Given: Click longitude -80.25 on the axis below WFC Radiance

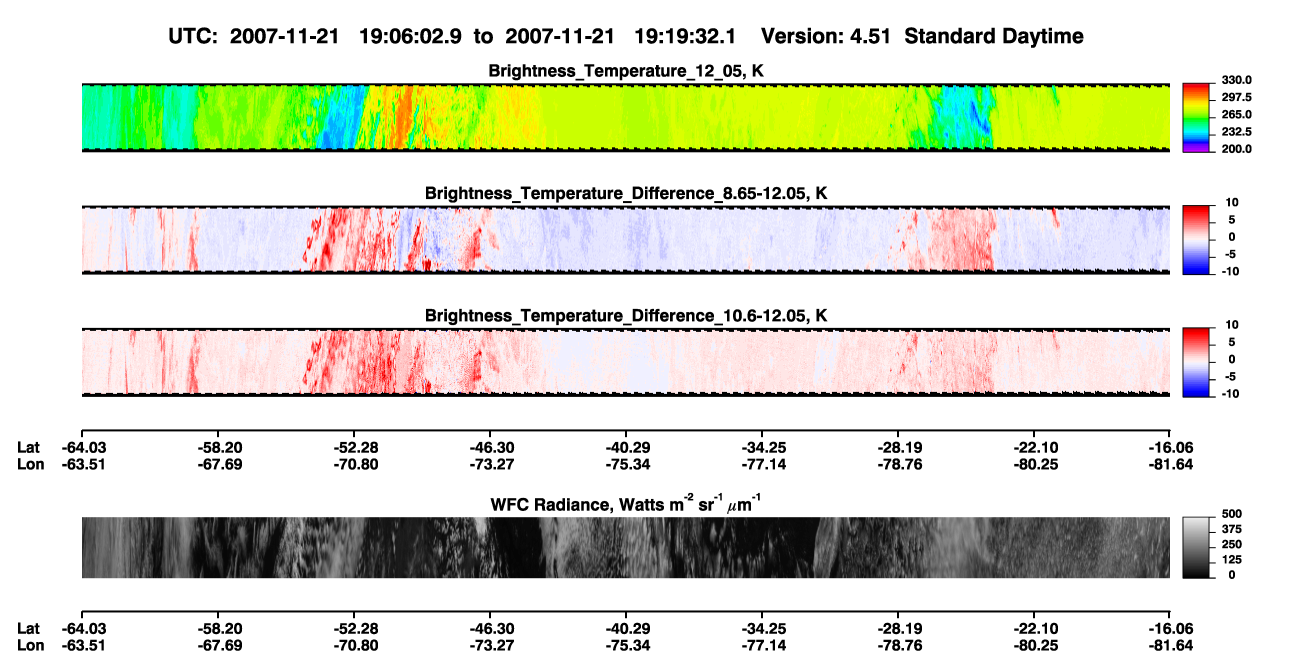Looking at the screenshot, I should [x=1035, y=644].
